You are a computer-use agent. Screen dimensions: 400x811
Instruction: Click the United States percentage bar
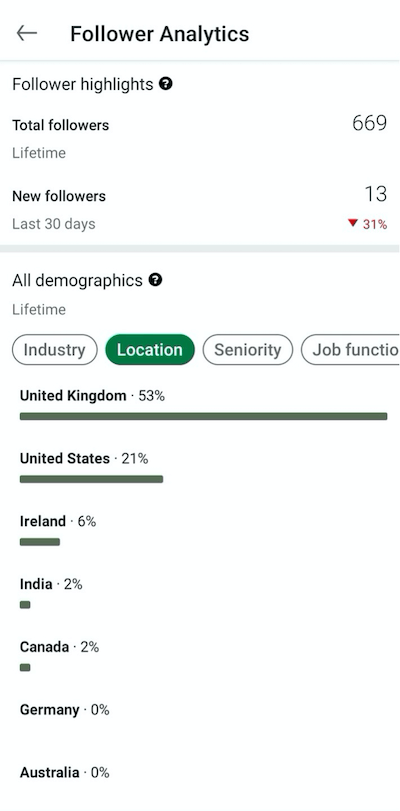click(x=92, y=479)
